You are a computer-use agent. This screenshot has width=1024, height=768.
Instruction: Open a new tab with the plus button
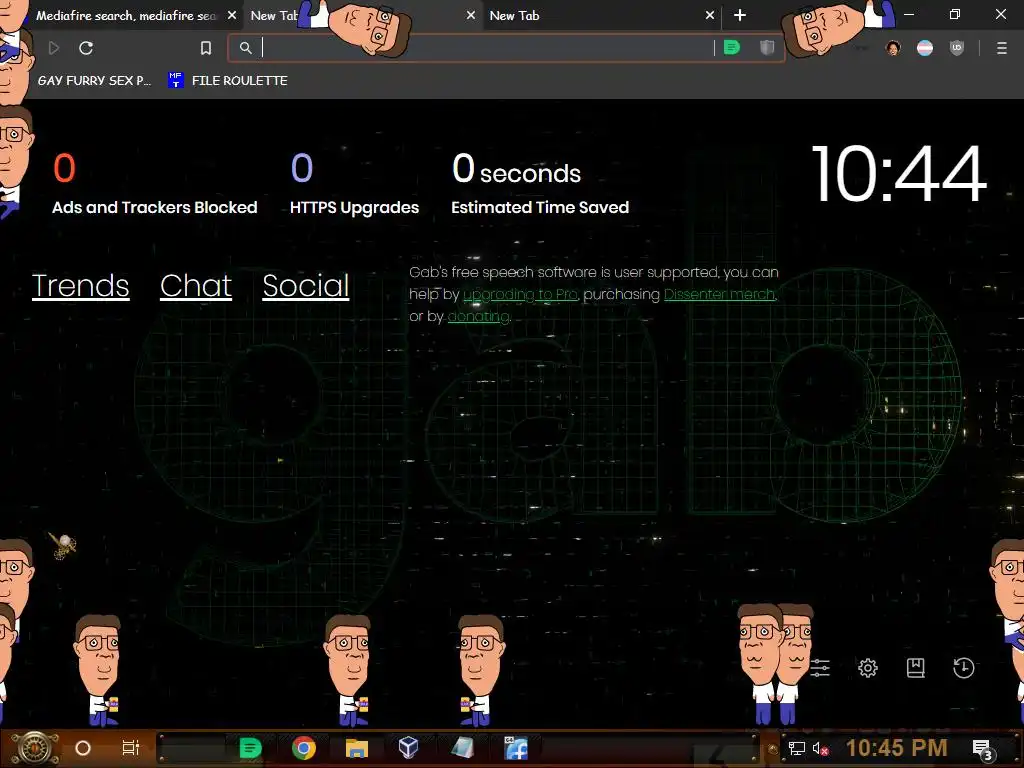pos(739,15)
